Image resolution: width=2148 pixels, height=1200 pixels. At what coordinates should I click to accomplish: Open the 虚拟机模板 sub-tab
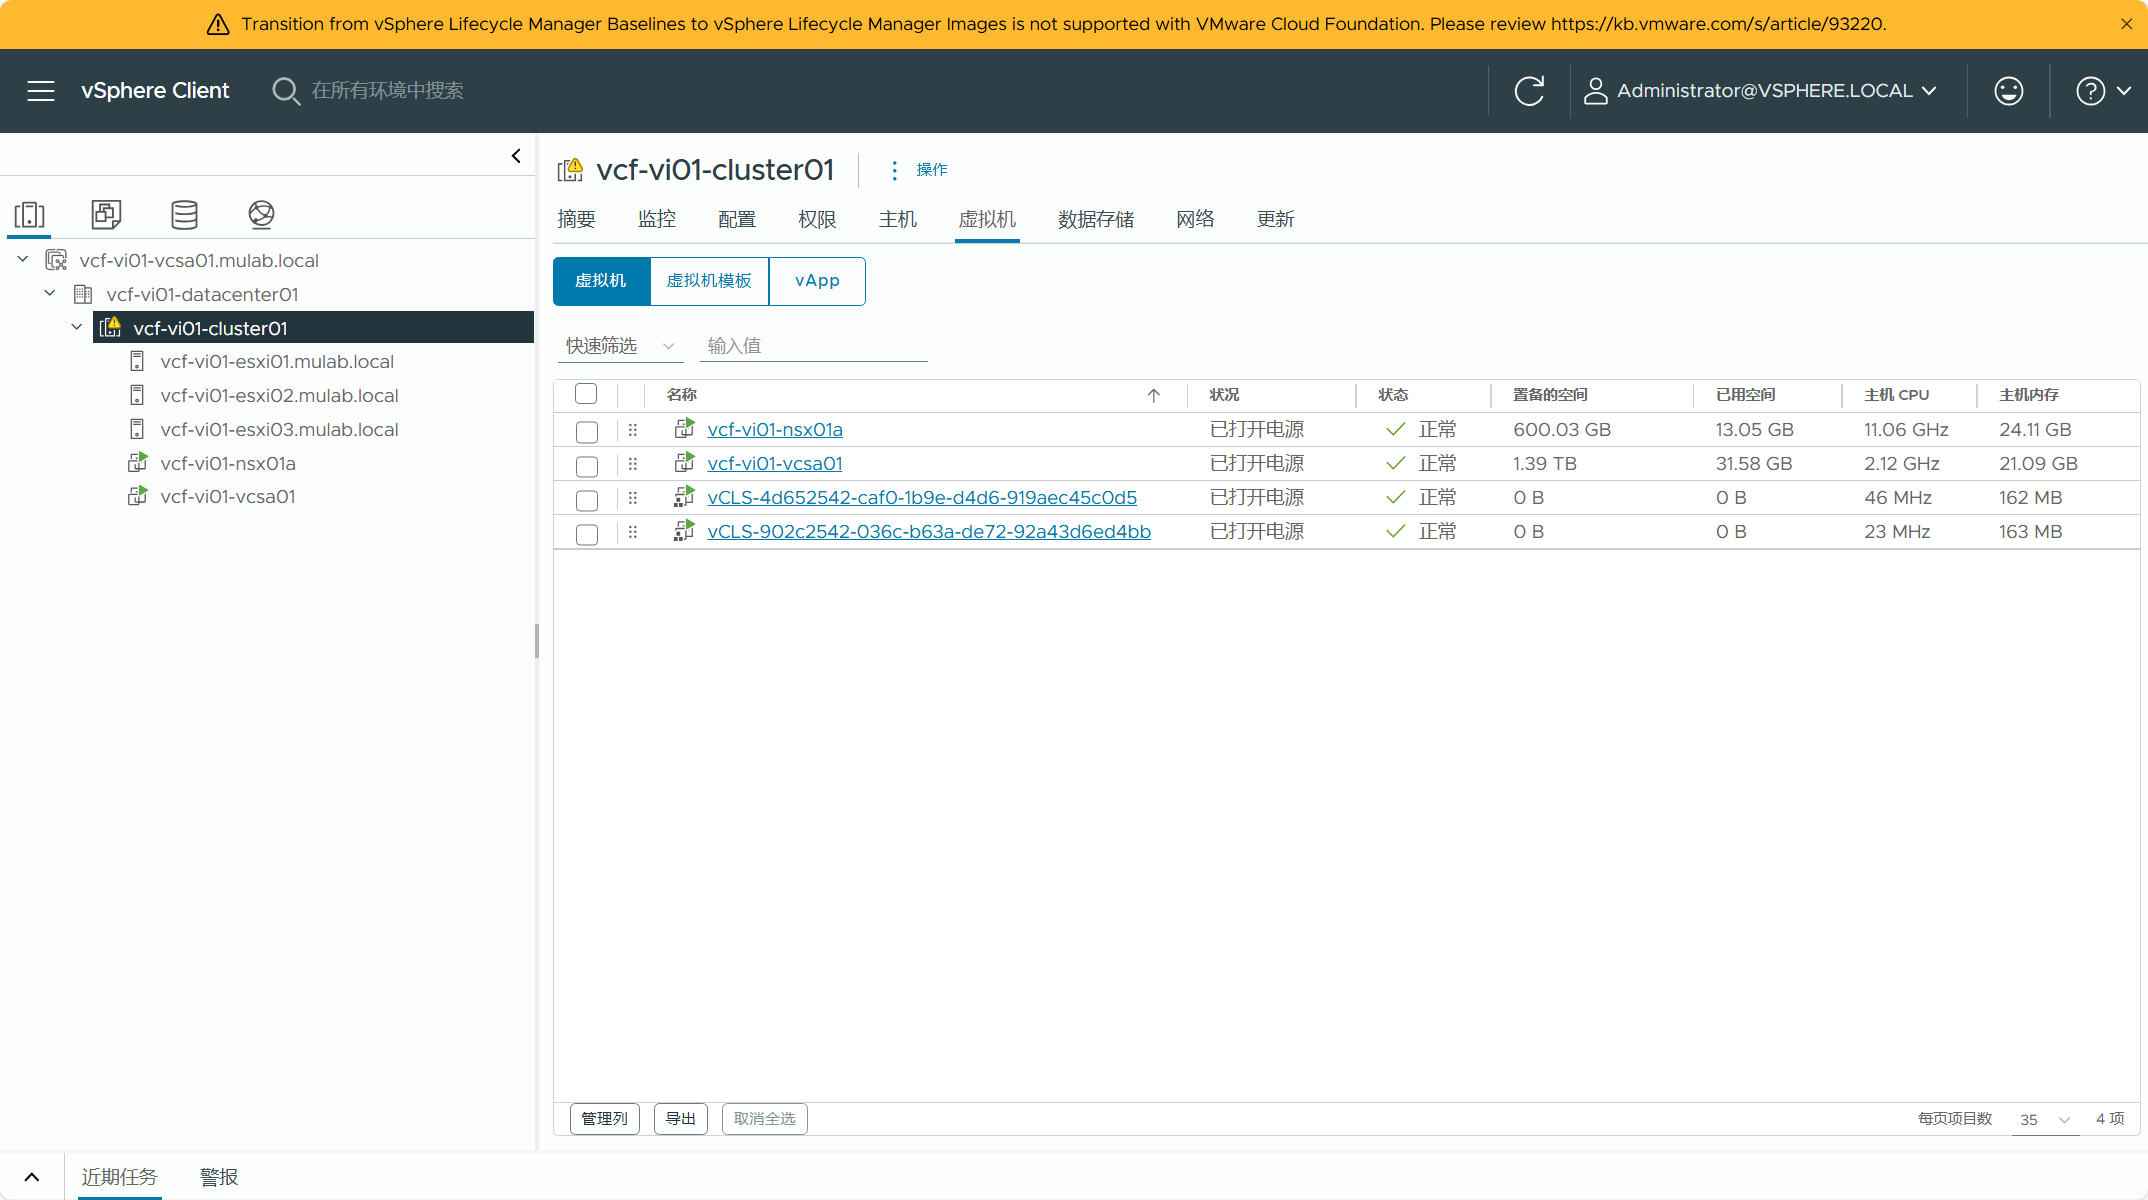click(x=709, y=281)
